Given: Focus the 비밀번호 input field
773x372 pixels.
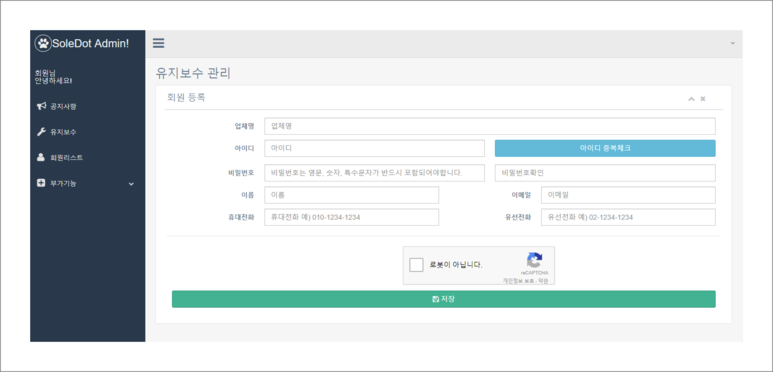Looking at the screenshot, I should (375, 173).
